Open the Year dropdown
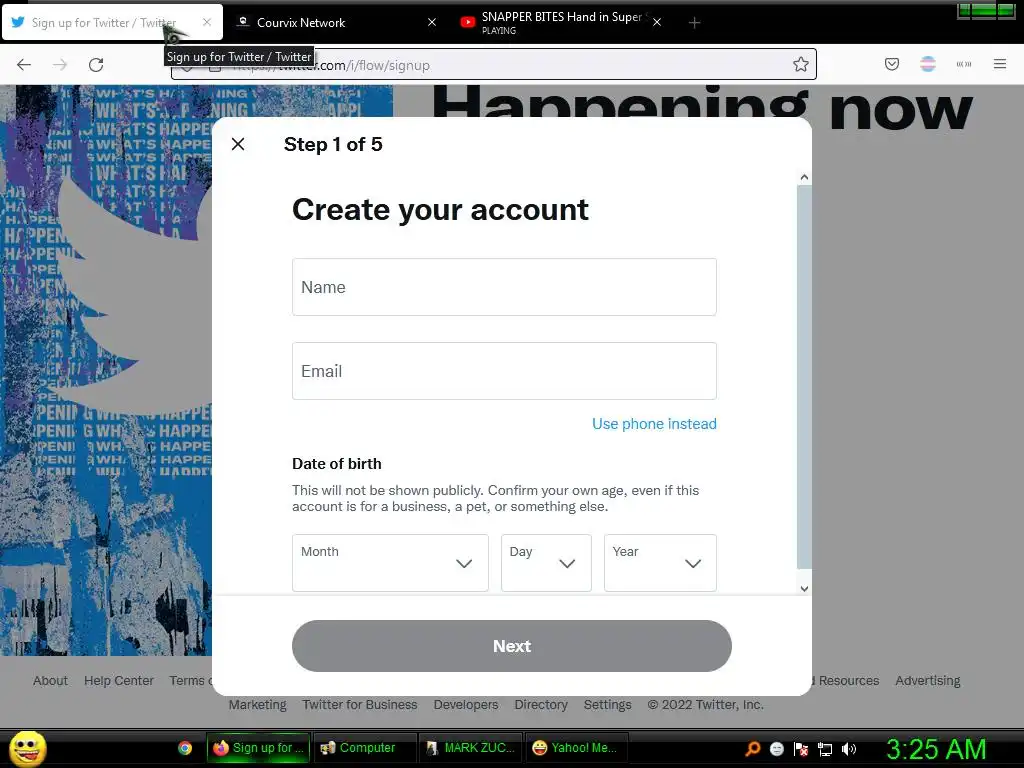This screenshot has height=768, width=1024. [x=660, y=563]
